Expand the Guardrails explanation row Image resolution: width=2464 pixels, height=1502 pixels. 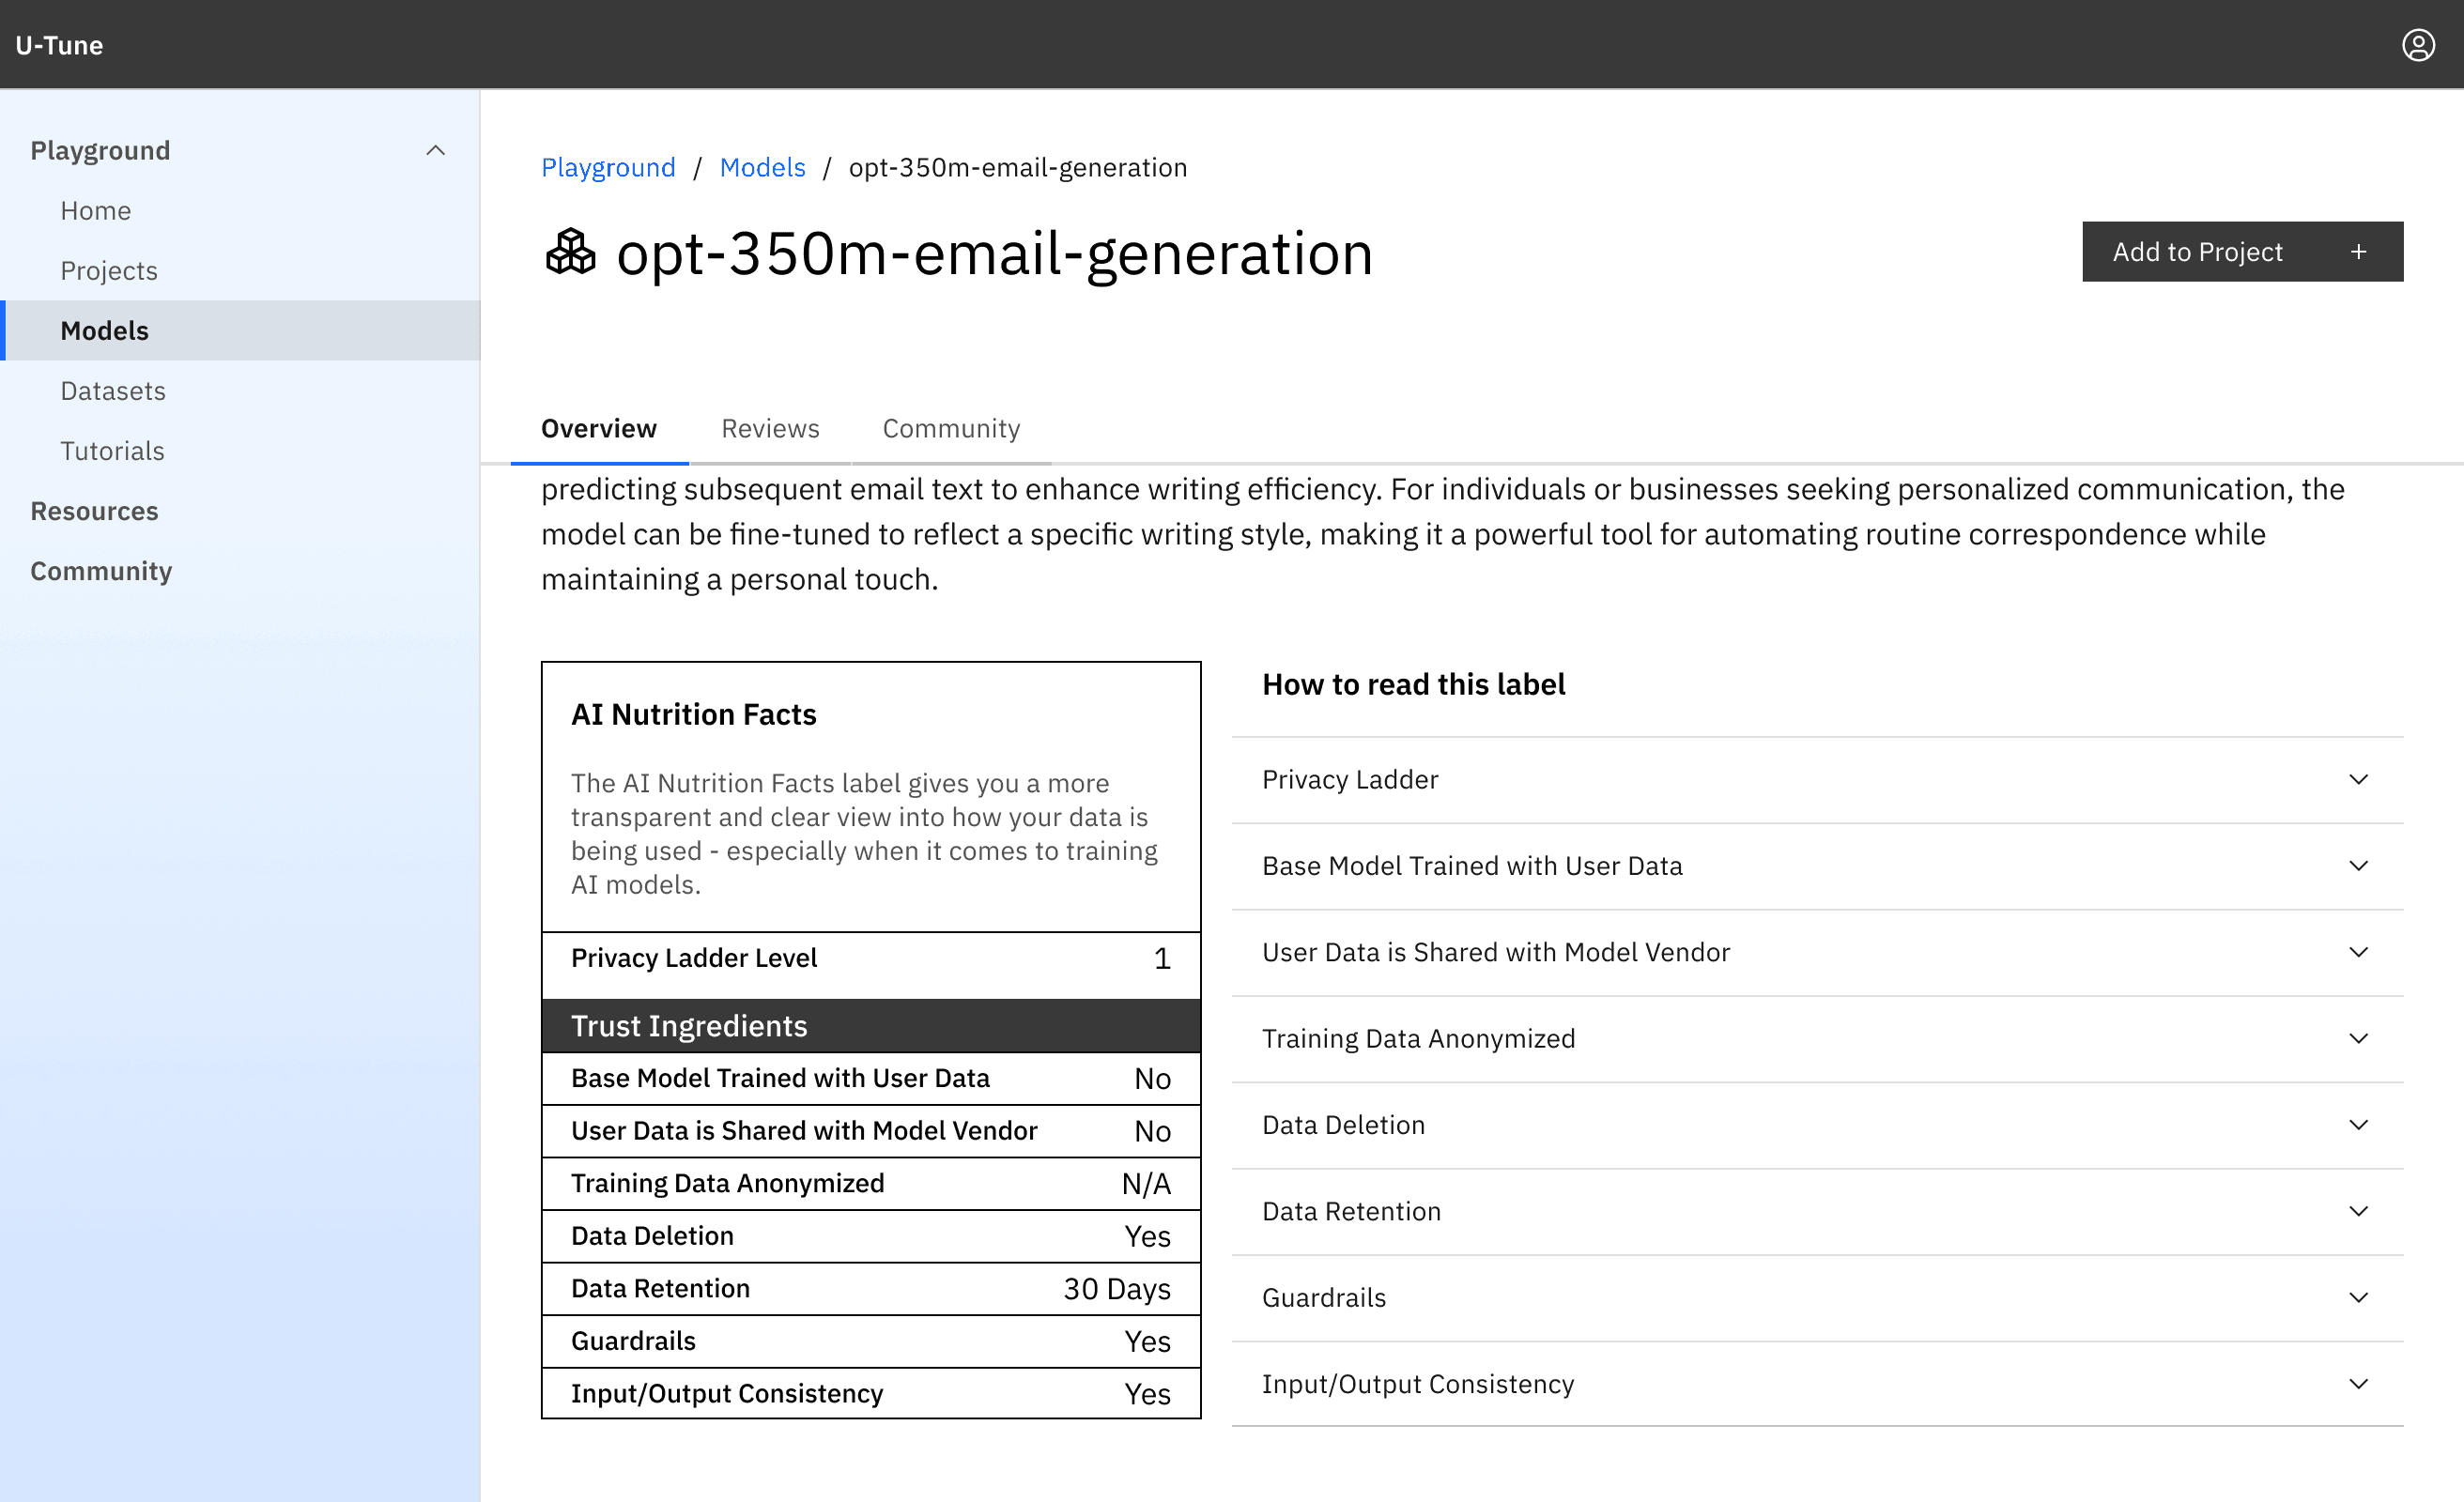point(1816,1298)
